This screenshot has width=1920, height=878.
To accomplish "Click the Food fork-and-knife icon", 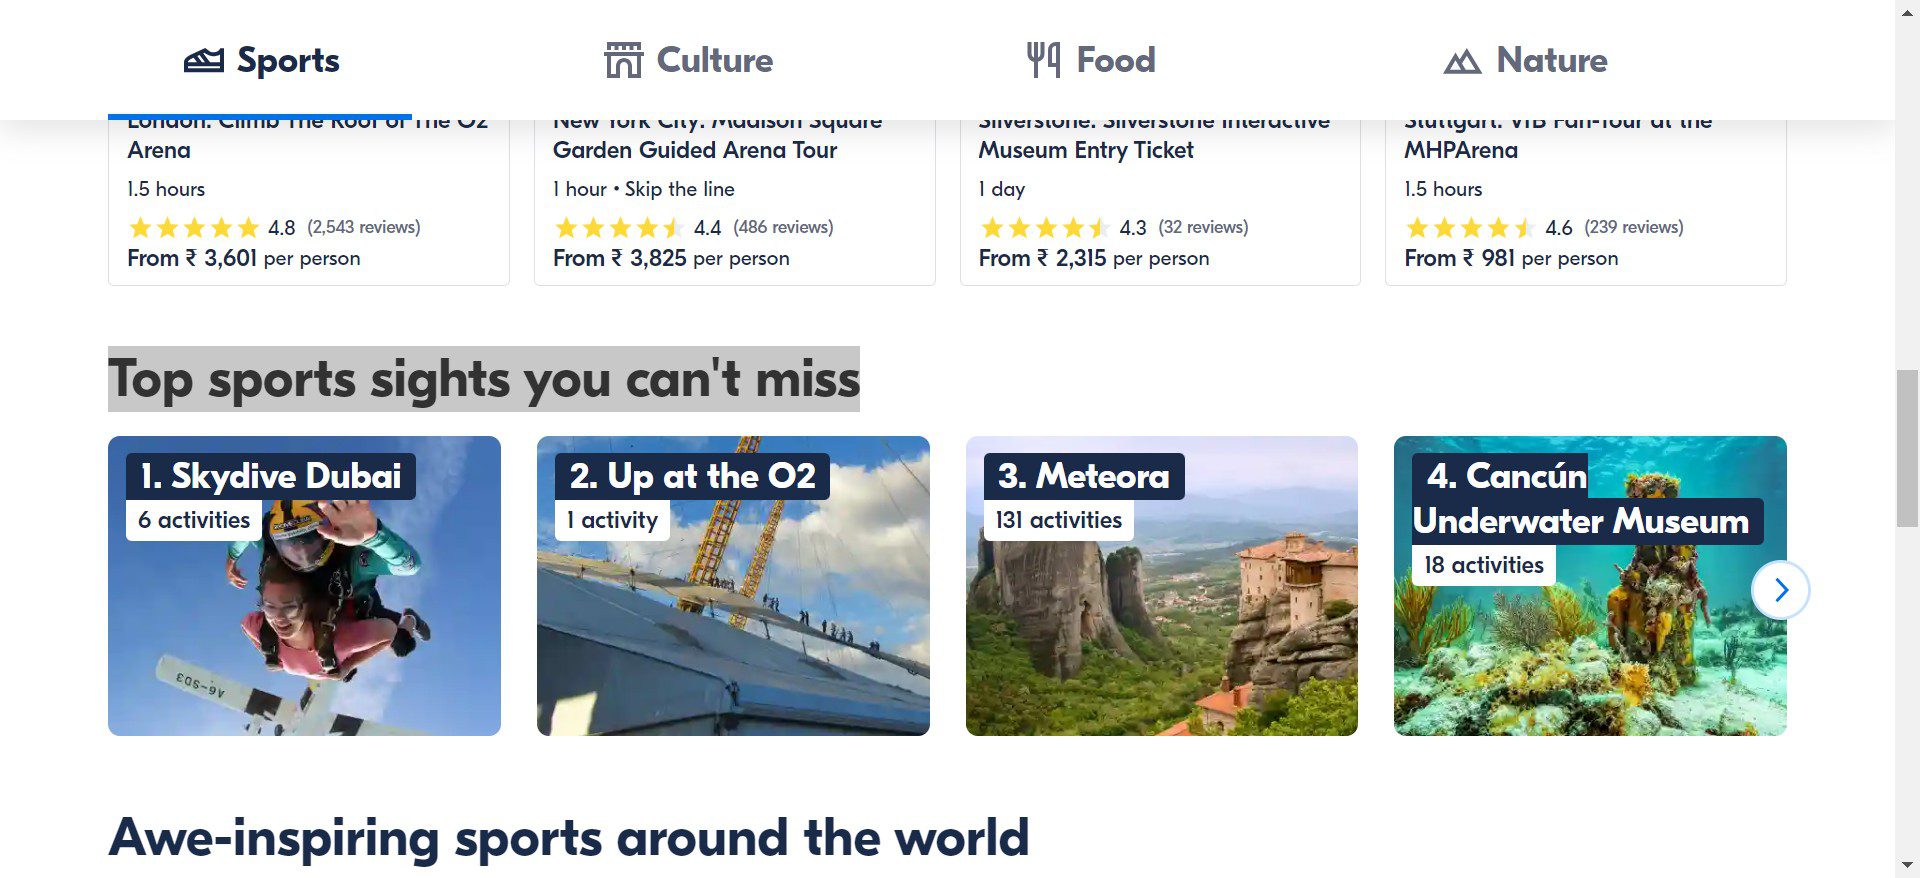I will [x=1043, y=60].
